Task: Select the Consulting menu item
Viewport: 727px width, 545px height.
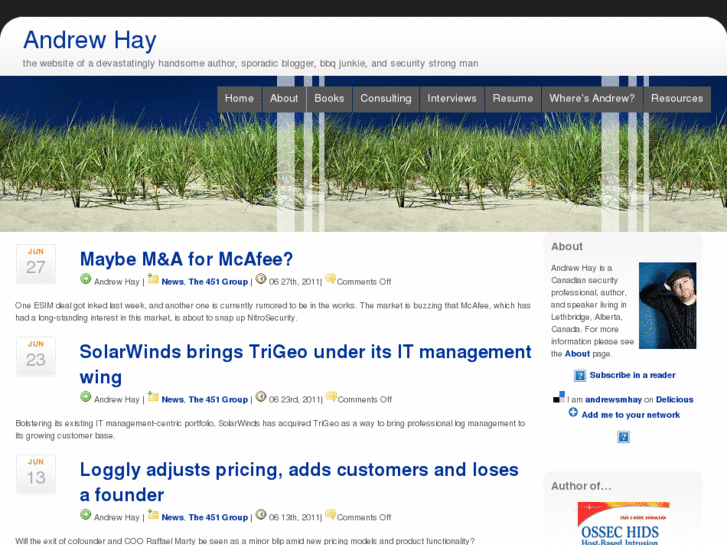Action: pyautogui.click(x=386, y=99)
